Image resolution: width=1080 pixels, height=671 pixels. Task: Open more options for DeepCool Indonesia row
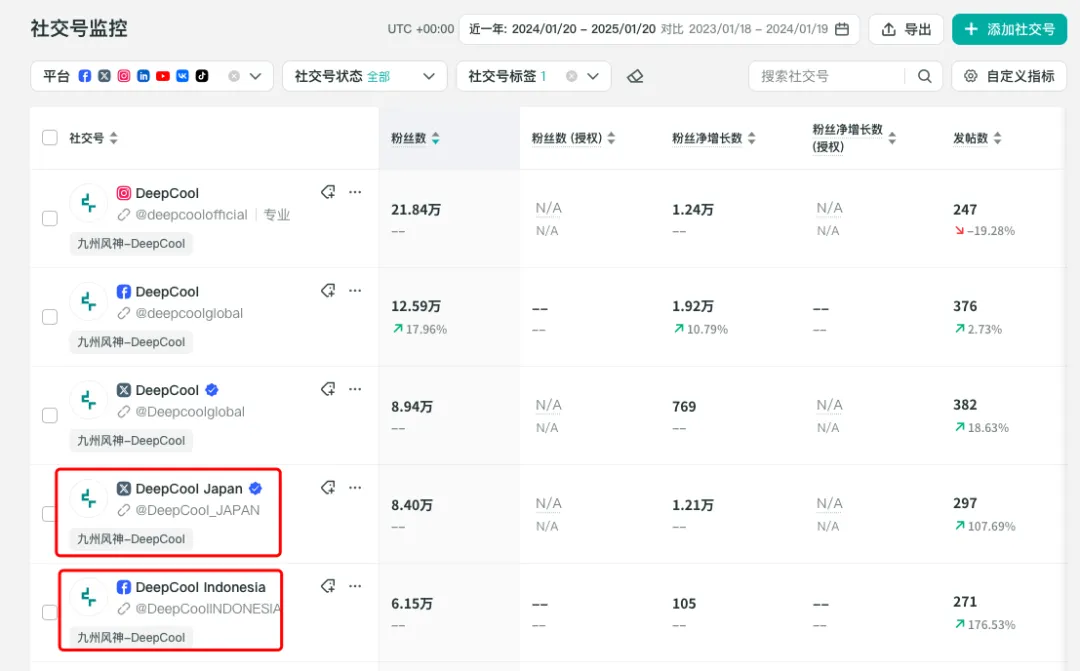[355, 586]
